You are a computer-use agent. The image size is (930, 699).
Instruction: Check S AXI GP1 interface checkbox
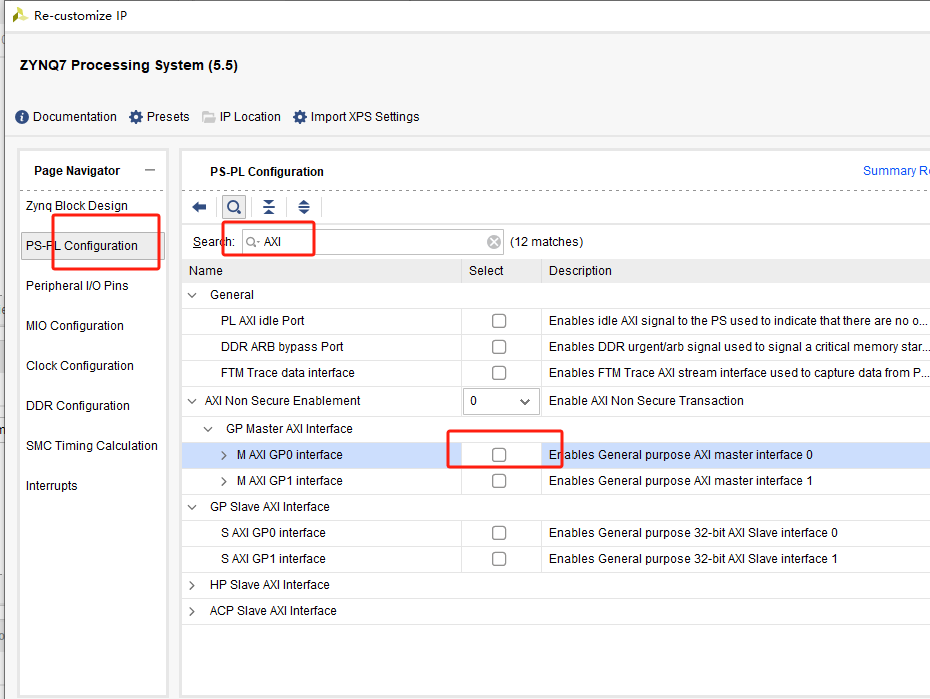[499, 559]
